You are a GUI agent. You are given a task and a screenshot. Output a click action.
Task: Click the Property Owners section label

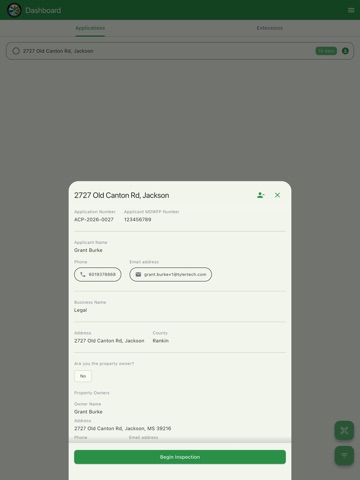[92, 393]
